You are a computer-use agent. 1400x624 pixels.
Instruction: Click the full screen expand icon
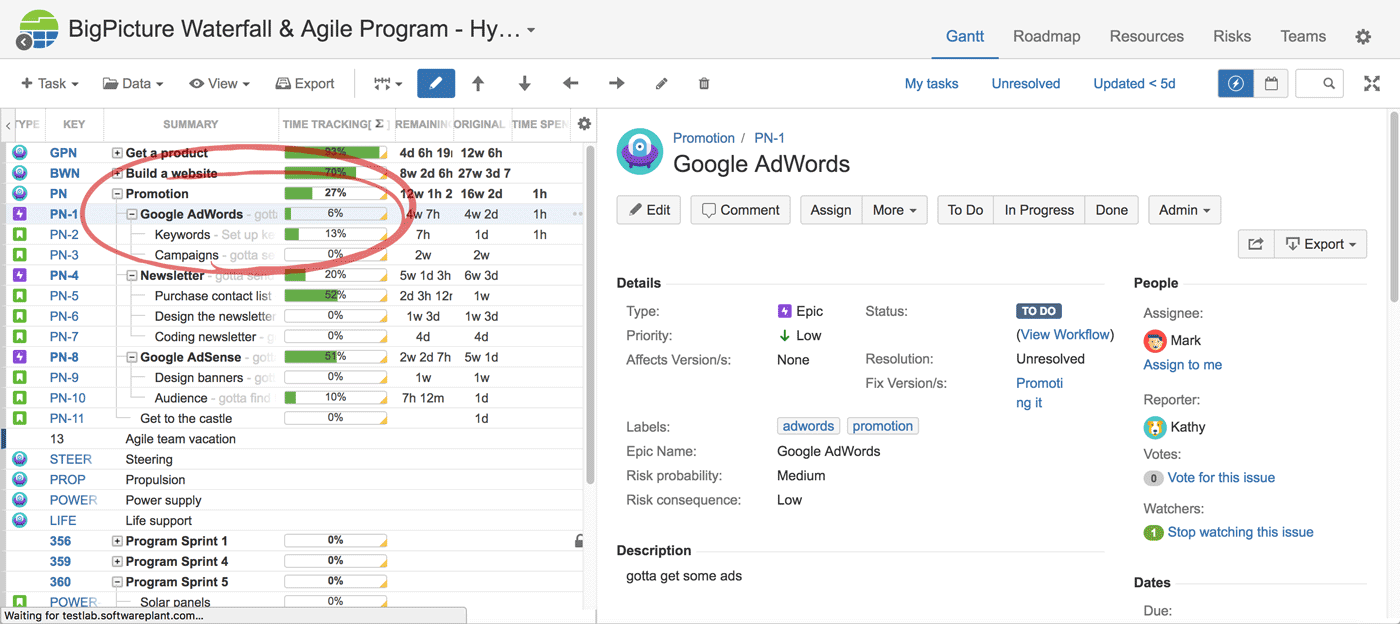pyautogui.click(x=1372, y=84)
